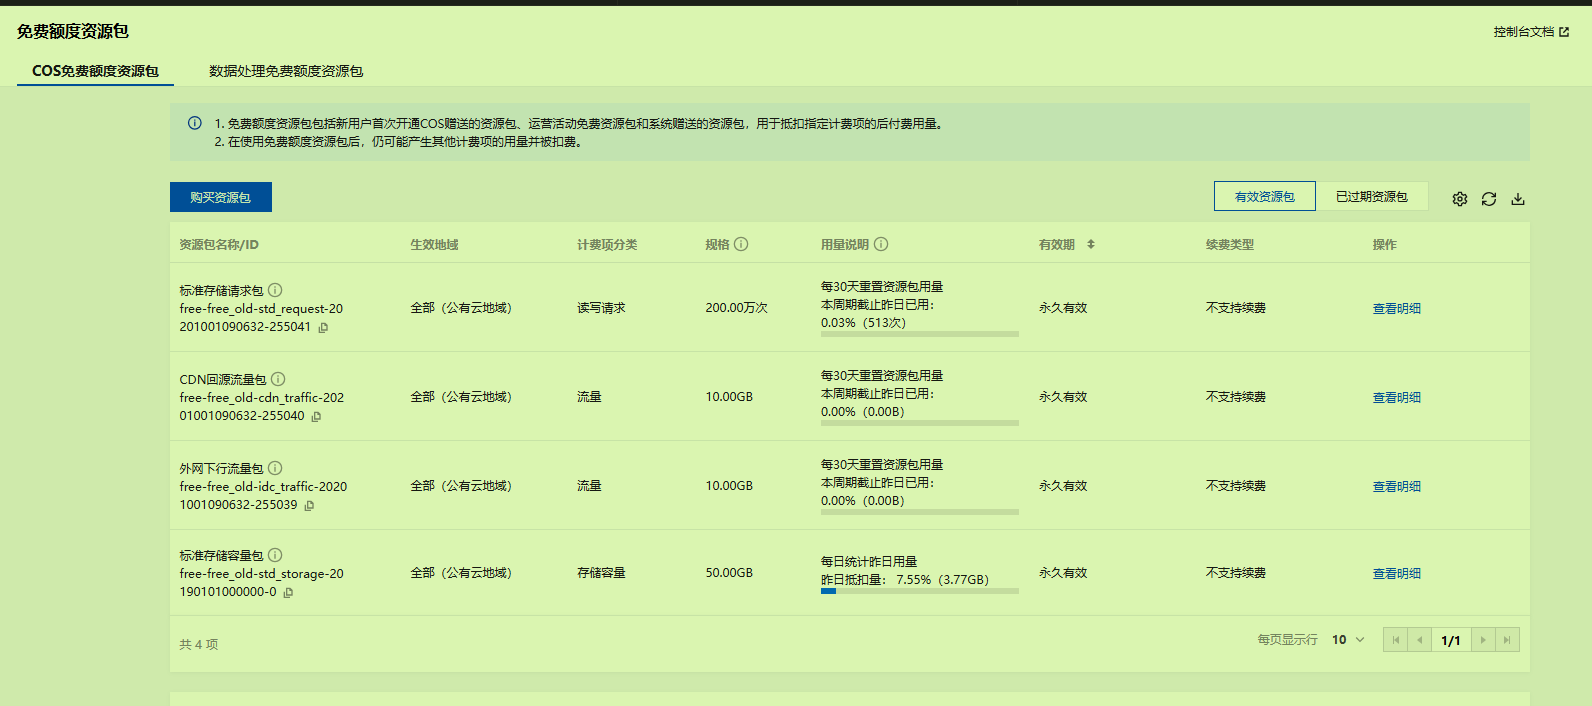Click CDN回源流量包 usage progress bar

[920, 423]
